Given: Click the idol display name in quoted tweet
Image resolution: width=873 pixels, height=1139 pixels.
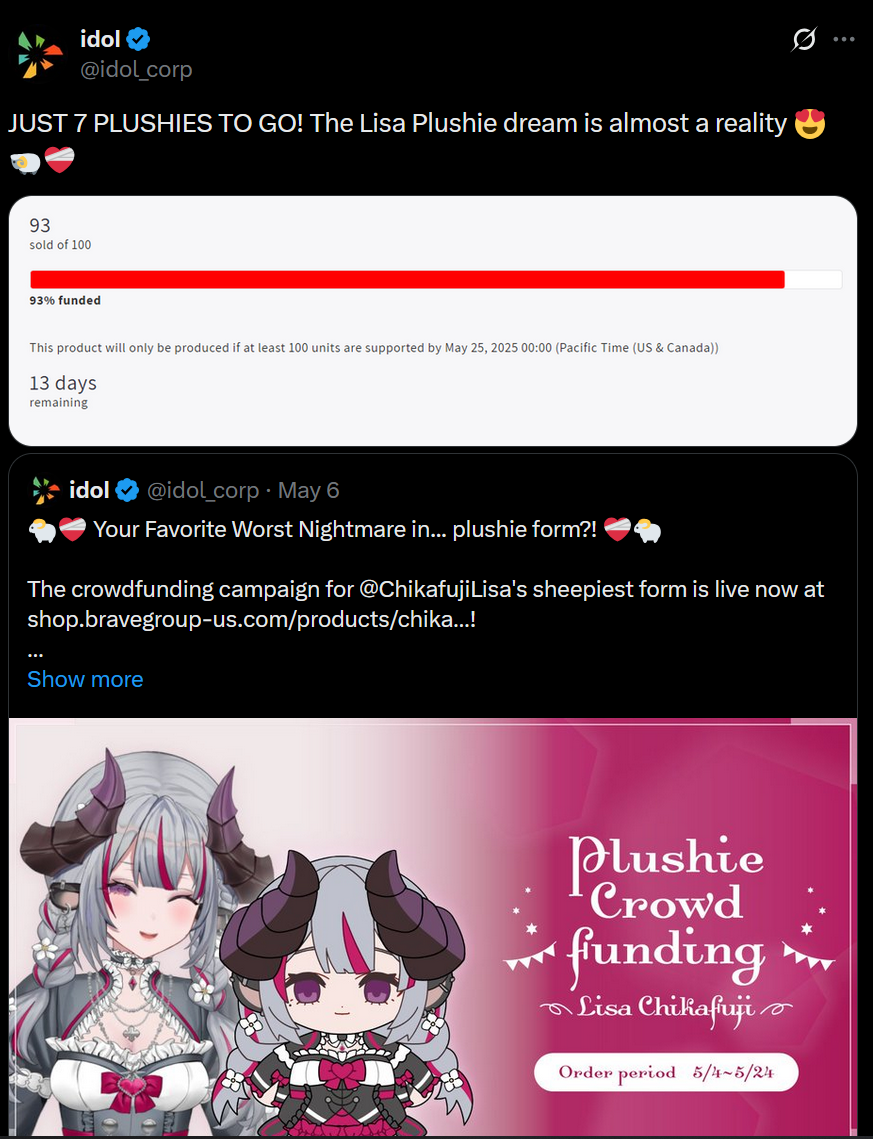Looking at the screenshot, I should 89,490.
